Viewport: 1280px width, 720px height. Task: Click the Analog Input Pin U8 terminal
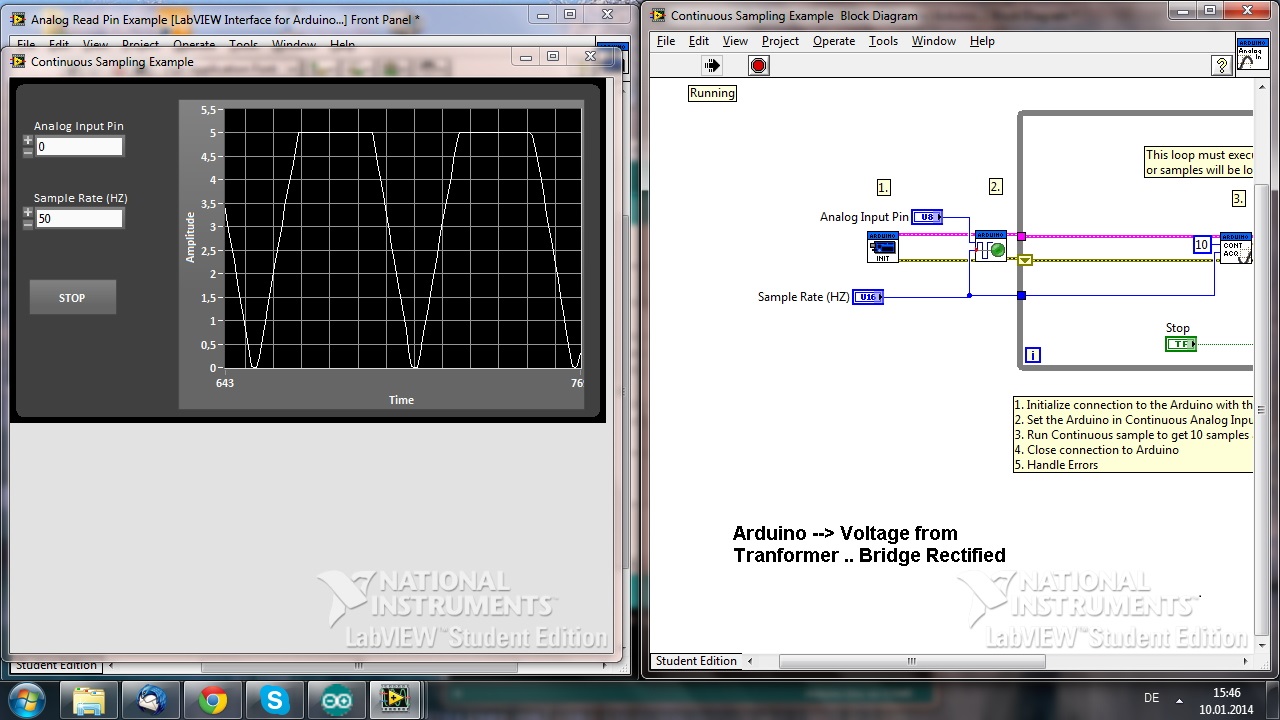point(927,217)
